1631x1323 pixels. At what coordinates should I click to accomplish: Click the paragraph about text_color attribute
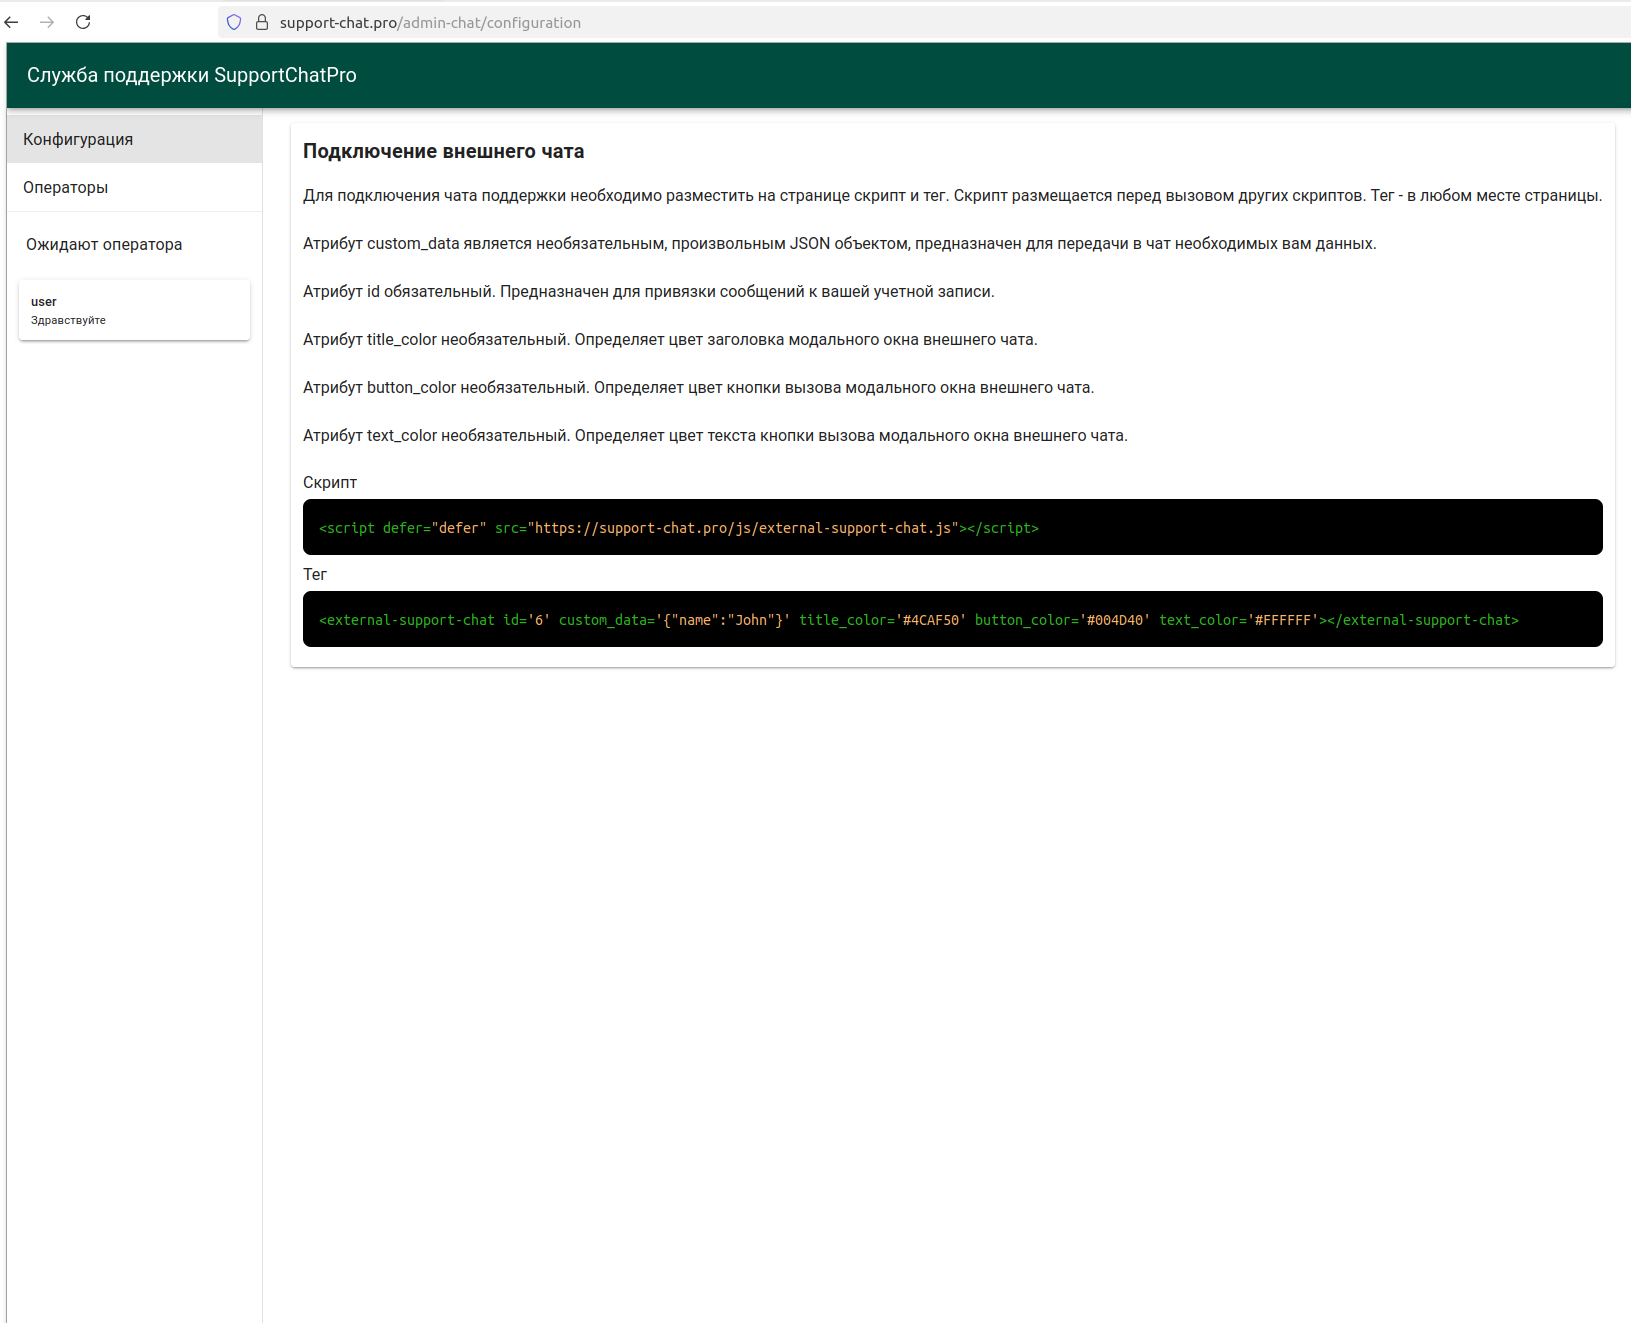click(715, 435)
